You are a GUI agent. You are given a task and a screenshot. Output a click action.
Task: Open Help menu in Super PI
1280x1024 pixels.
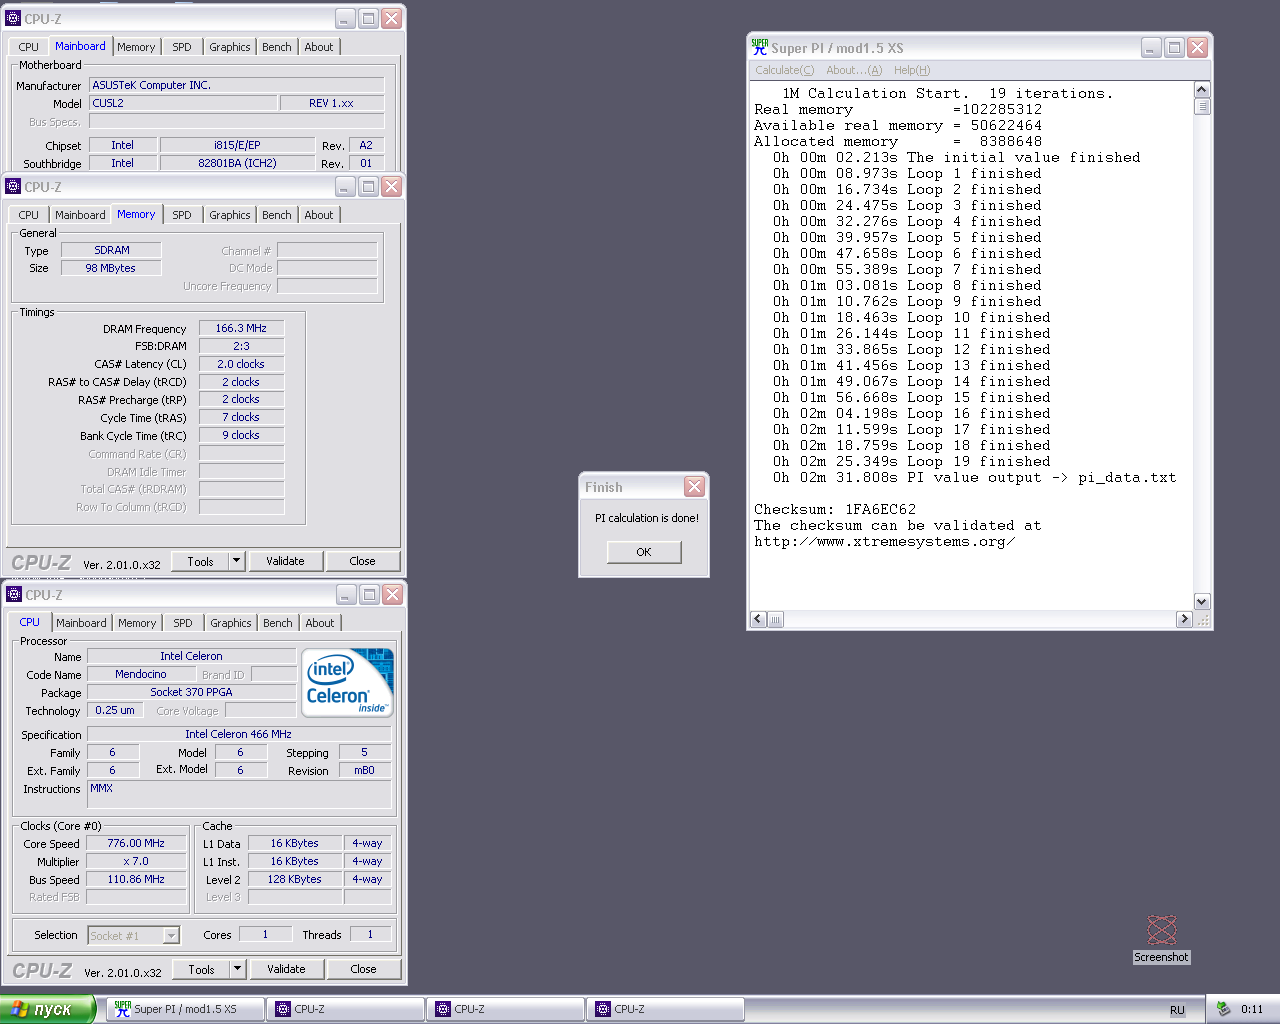(912, 70)
